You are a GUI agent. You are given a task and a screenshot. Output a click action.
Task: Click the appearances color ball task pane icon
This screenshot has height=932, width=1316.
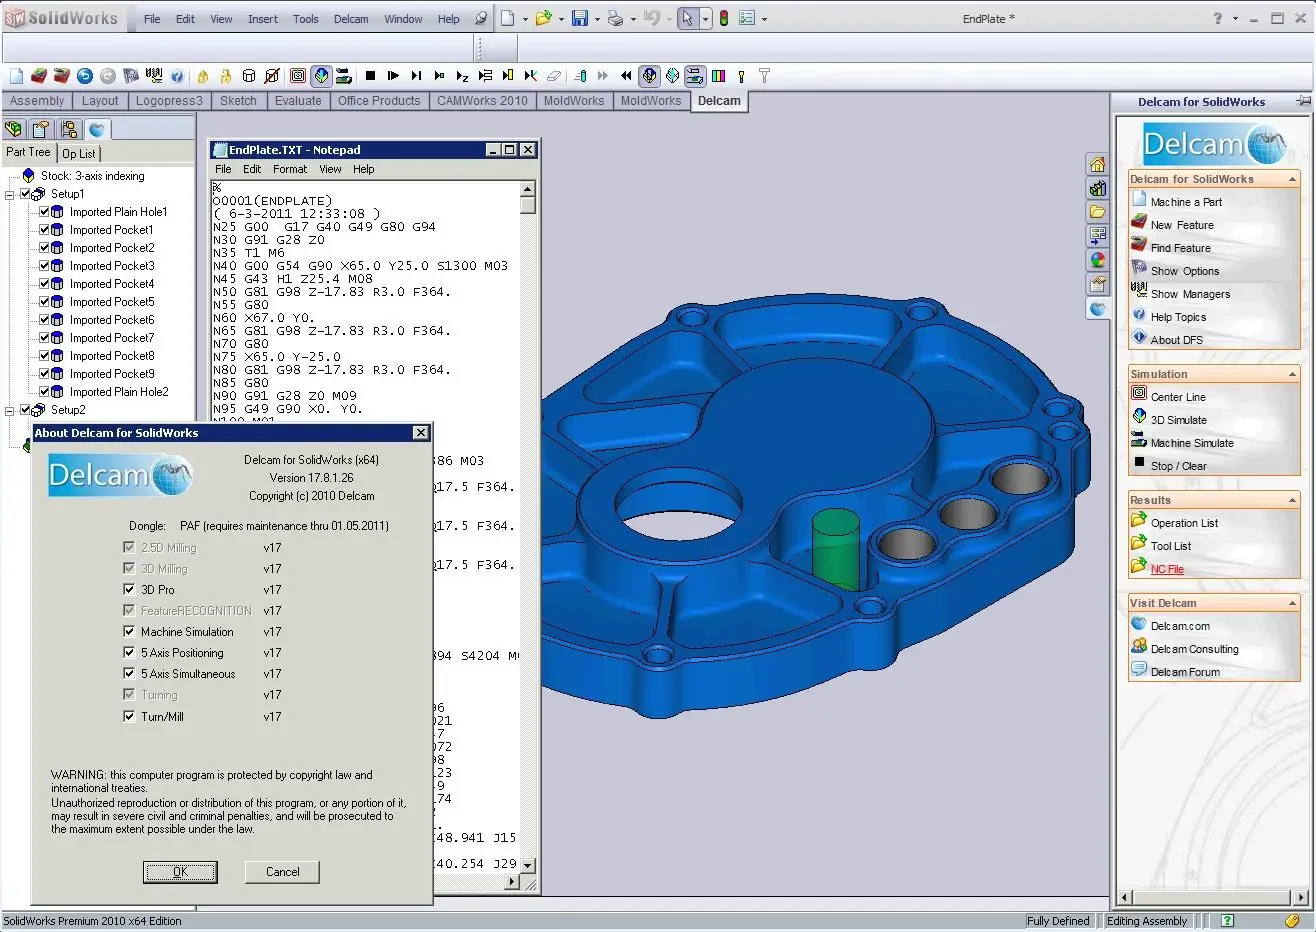pyautogui.click(x=1098, y=260)
